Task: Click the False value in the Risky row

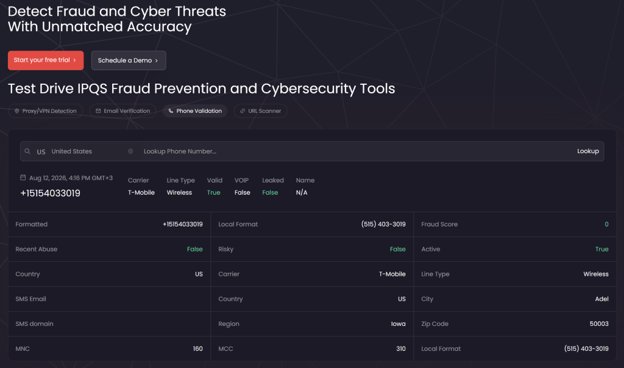Action: pos(398,249)
